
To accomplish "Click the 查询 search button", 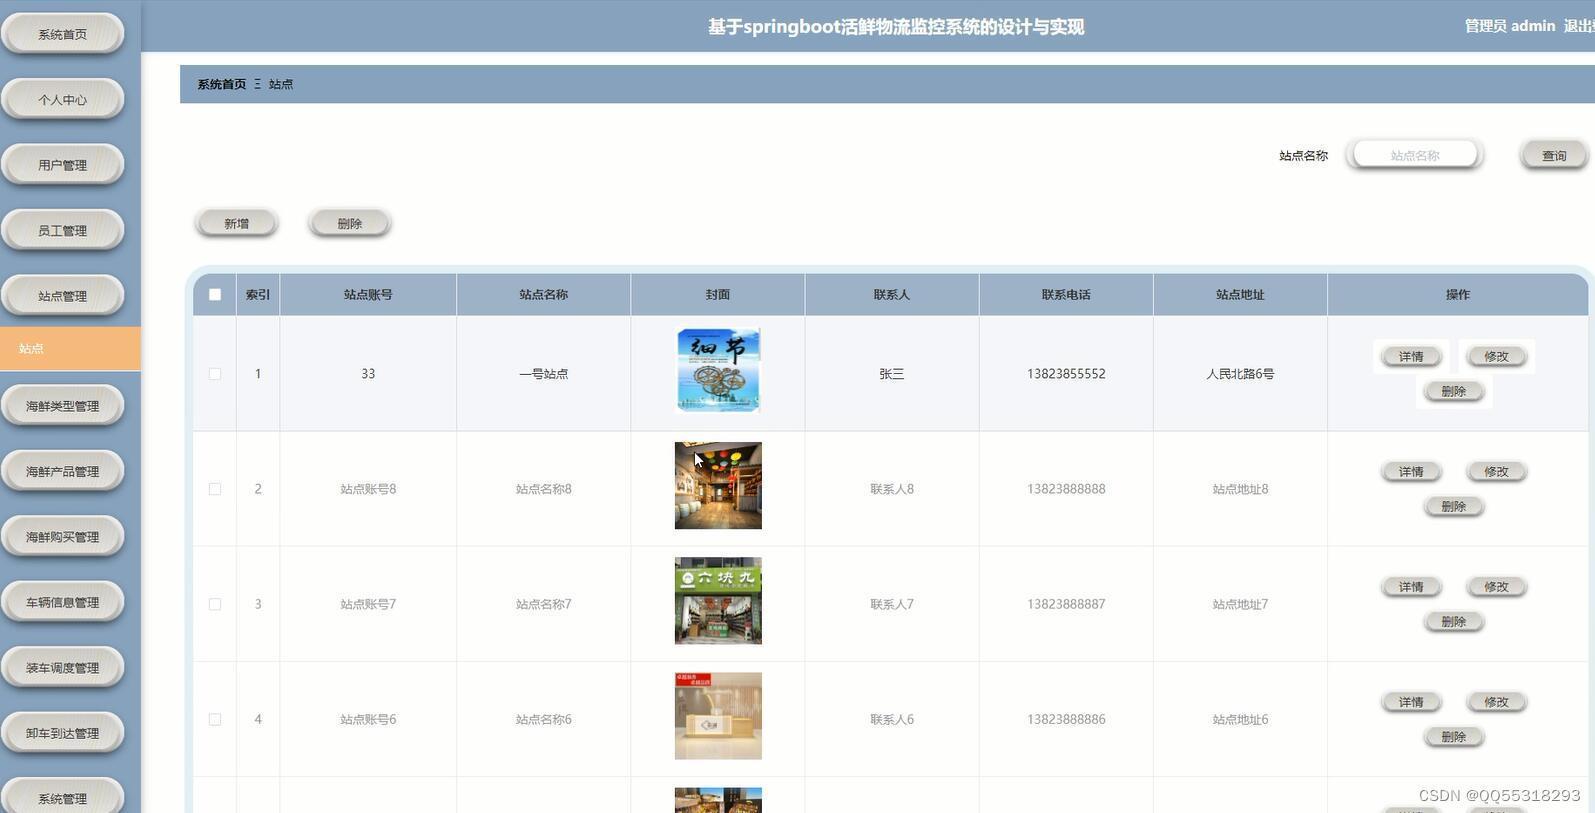I will 1554,155.
